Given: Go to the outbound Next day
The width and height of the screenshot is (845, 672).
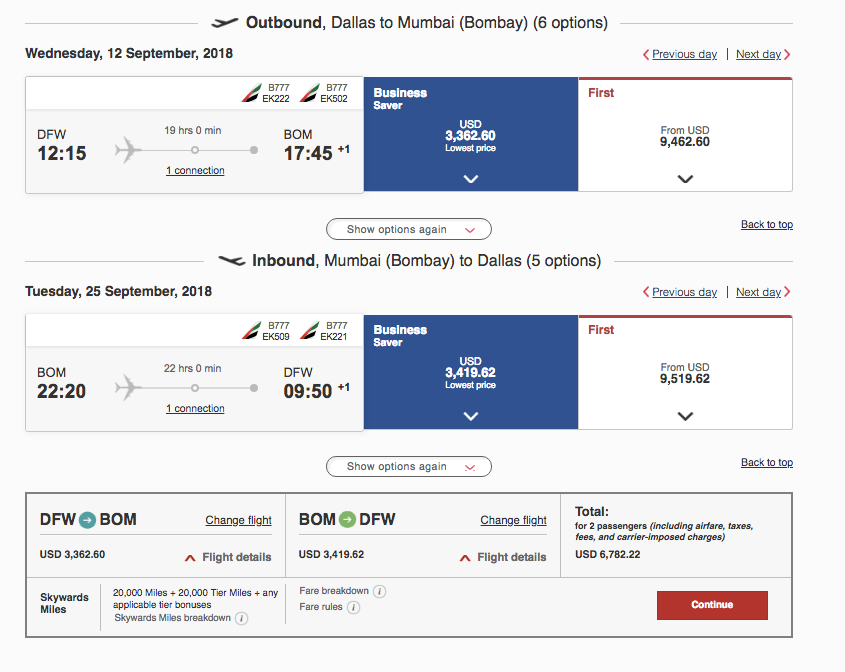Looking at the screenshot, I should point(762,54).
